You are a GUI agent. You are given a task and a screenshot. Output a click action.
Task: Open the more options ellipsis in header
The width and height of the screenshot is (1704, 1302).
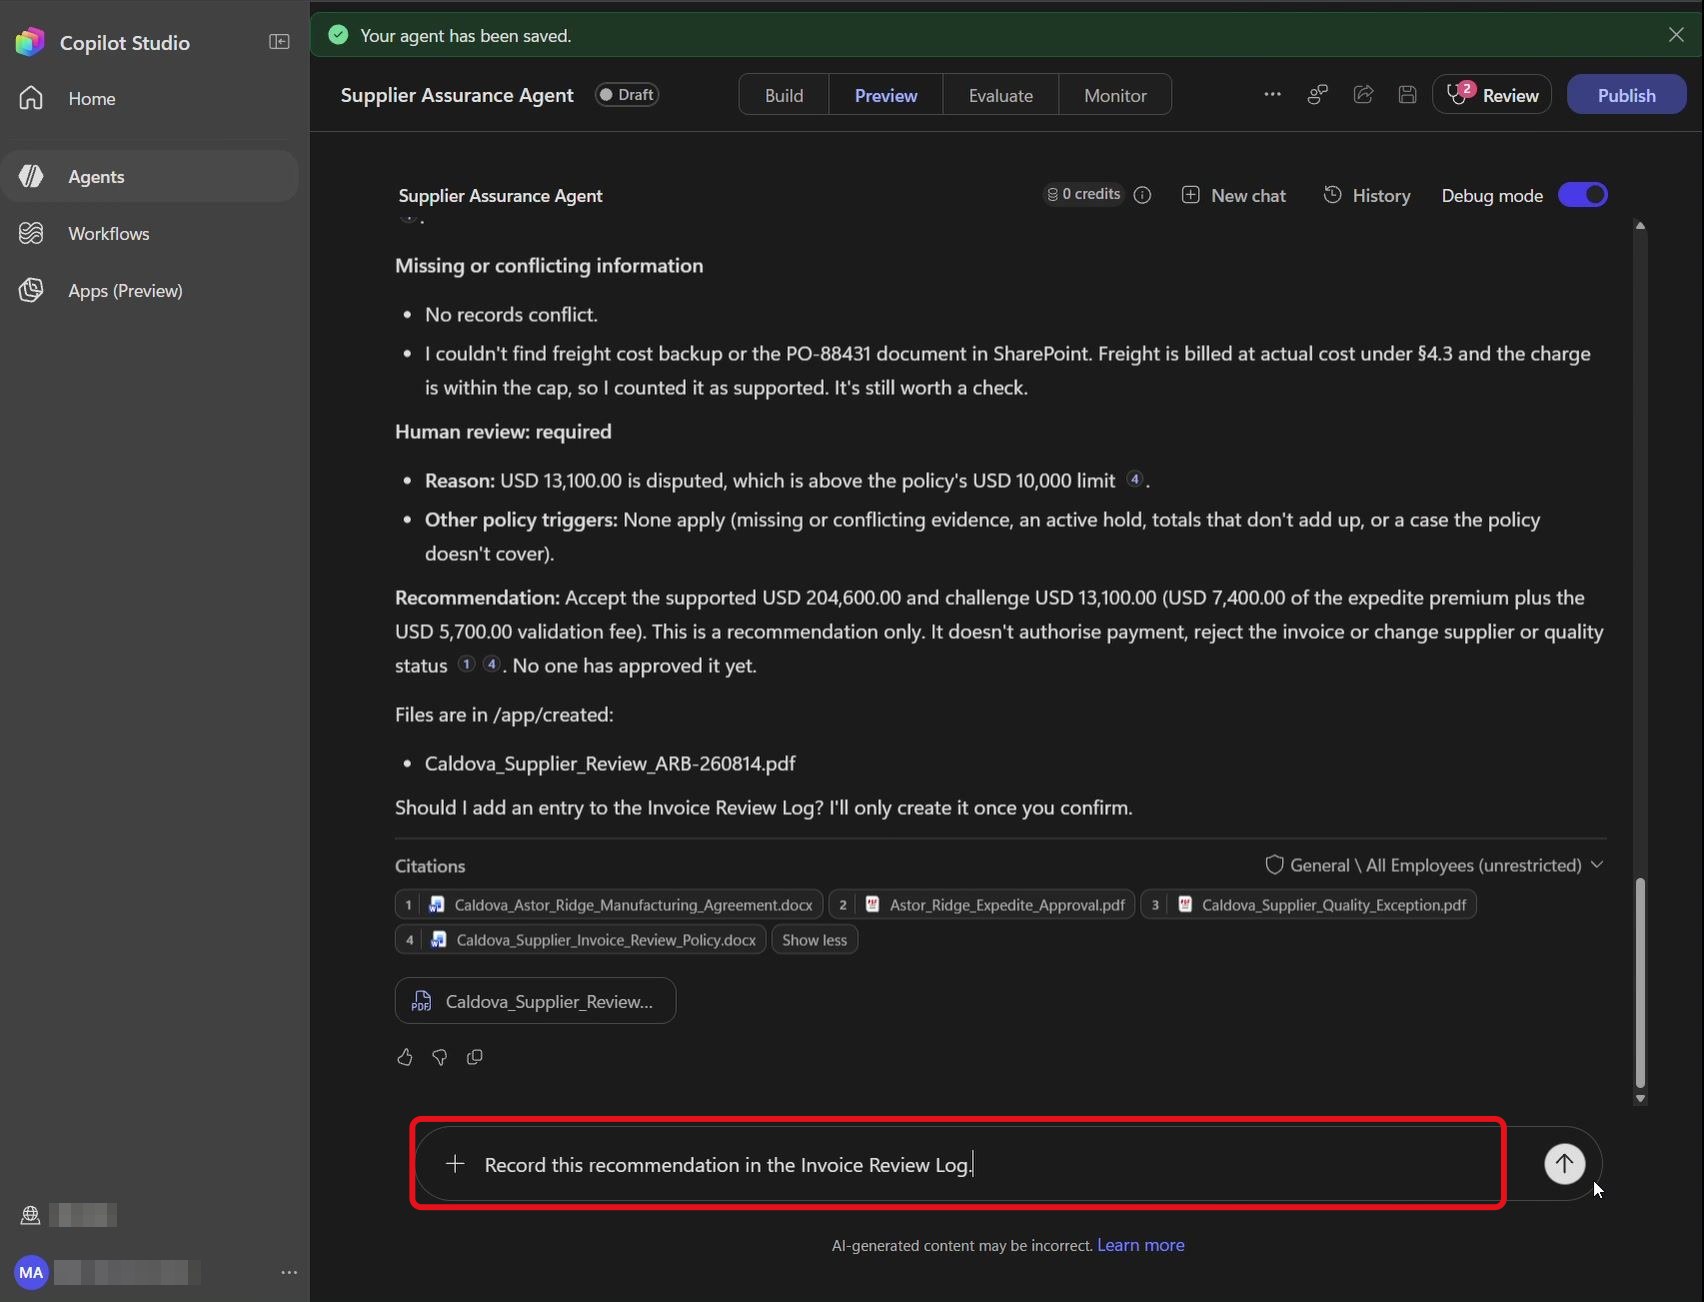coord(1272,94)
